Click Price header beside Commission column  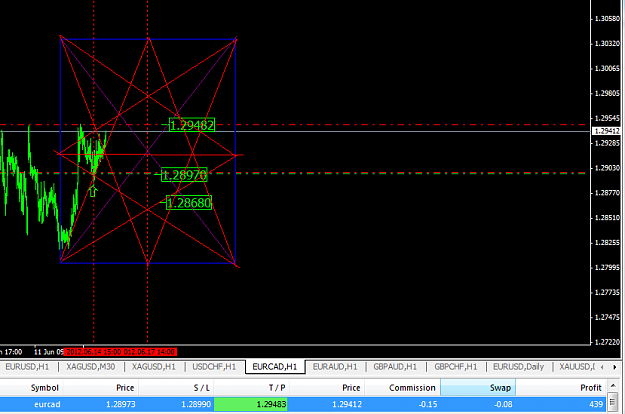(x=351, y=388)
